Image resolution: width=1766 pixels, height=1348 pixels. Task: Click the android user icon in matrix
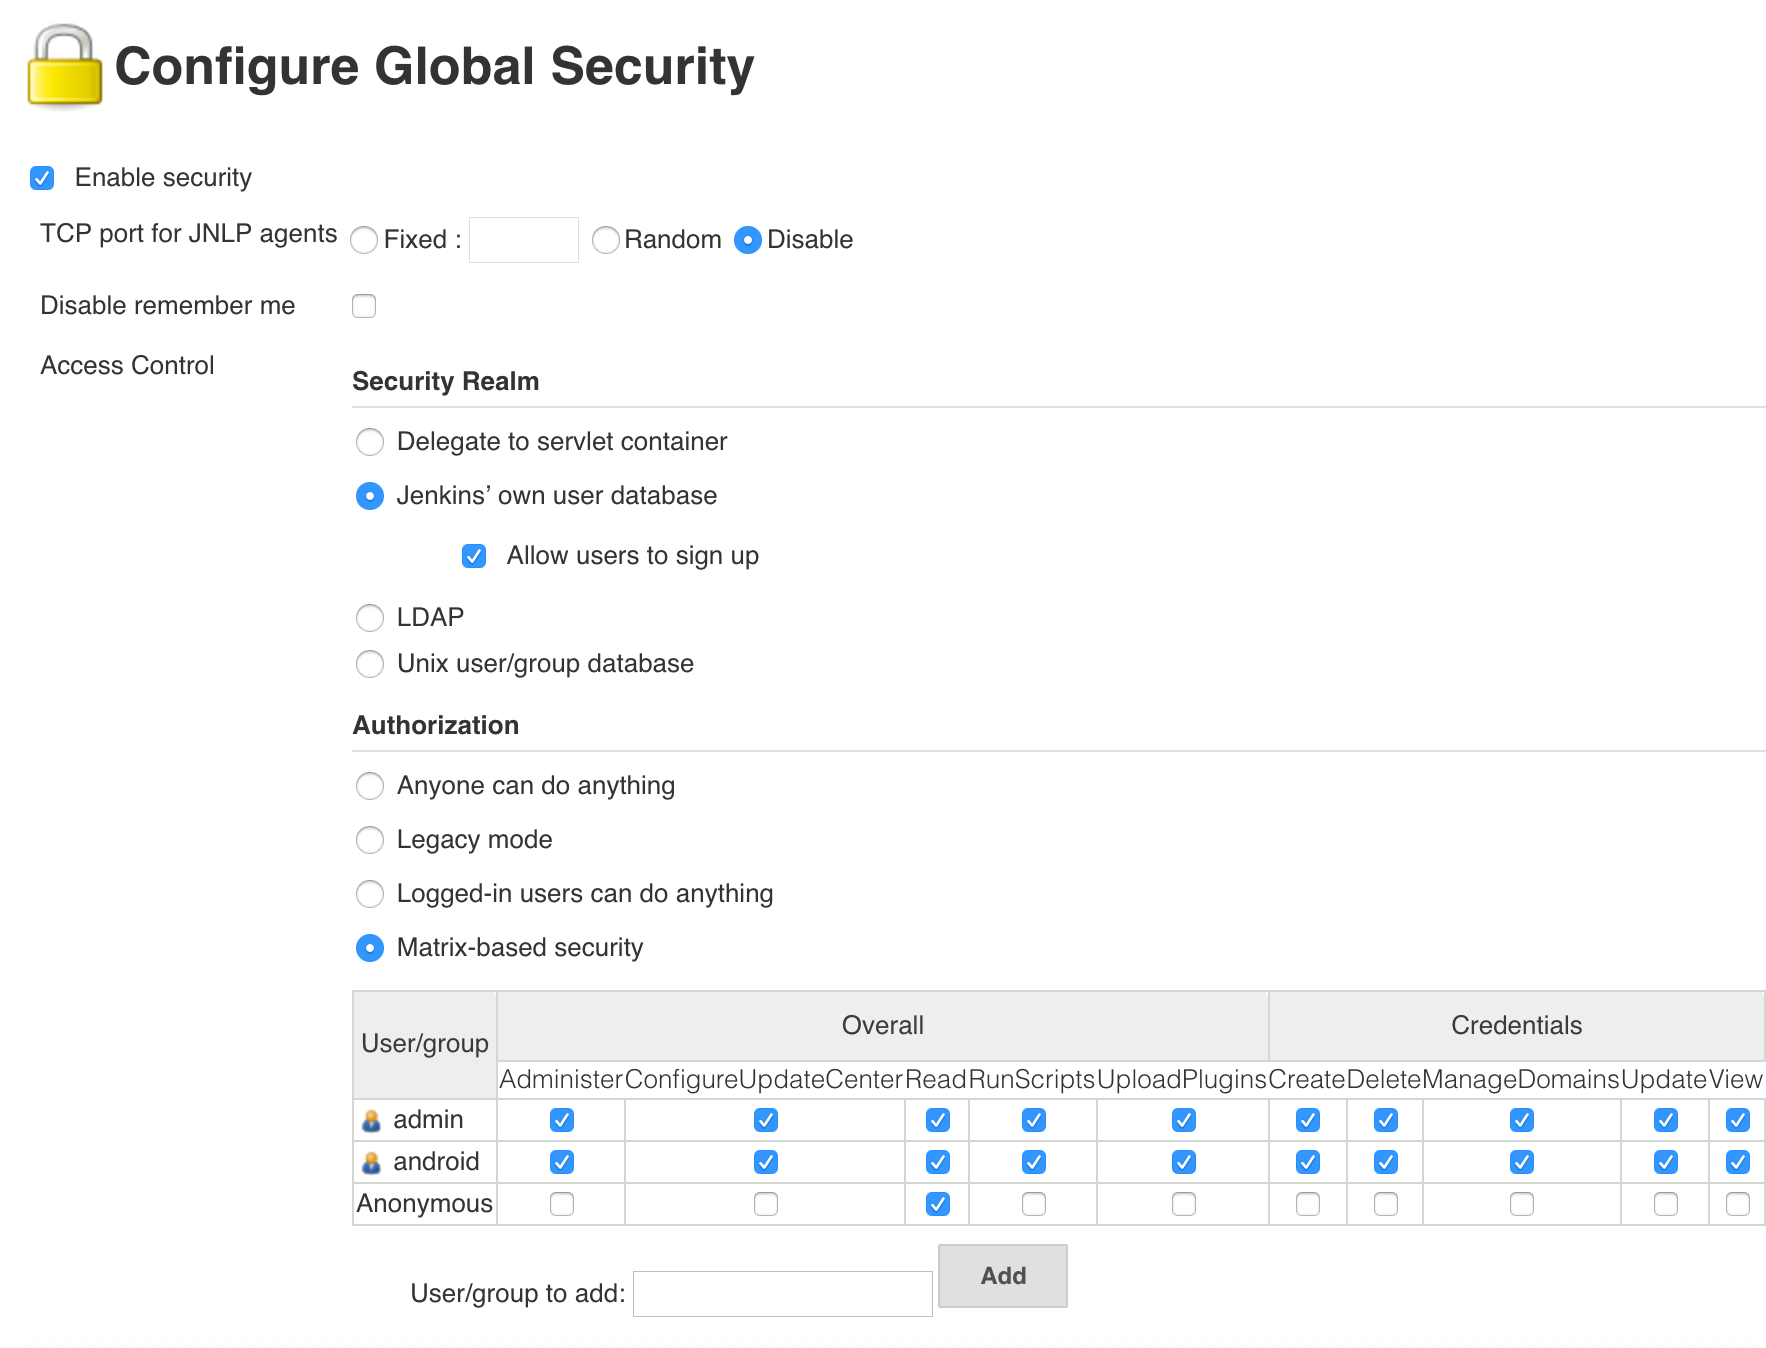coord(371,1163)
